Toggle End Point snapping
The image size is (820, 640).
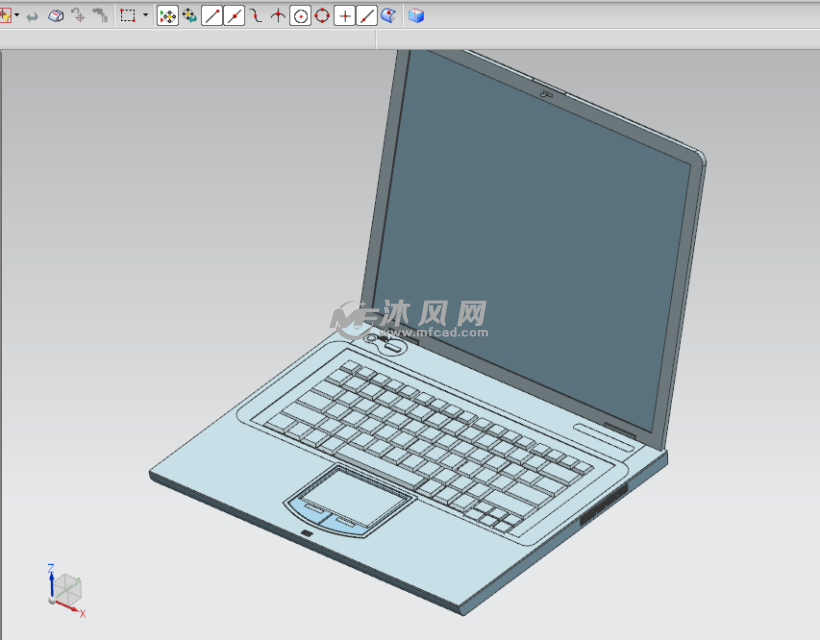(x=212, y=16)
